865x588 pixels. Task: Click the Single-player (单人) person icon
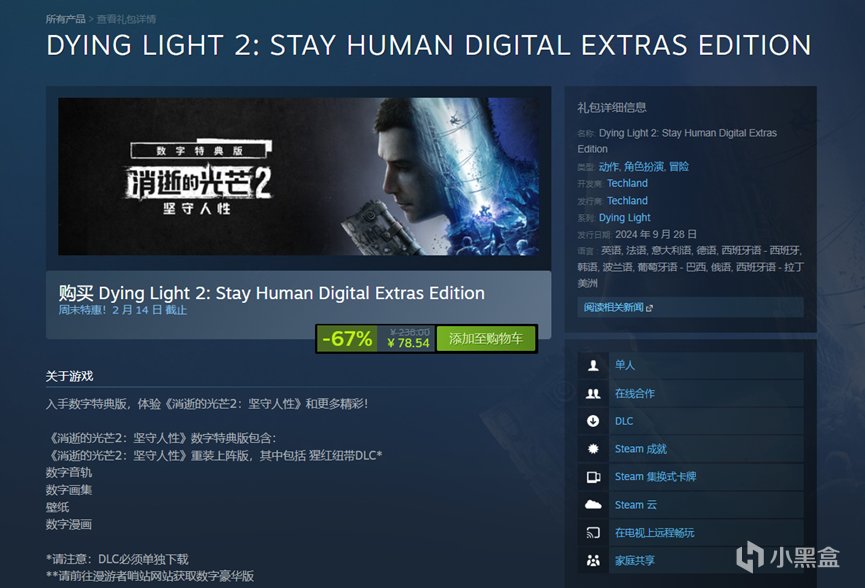593,365
